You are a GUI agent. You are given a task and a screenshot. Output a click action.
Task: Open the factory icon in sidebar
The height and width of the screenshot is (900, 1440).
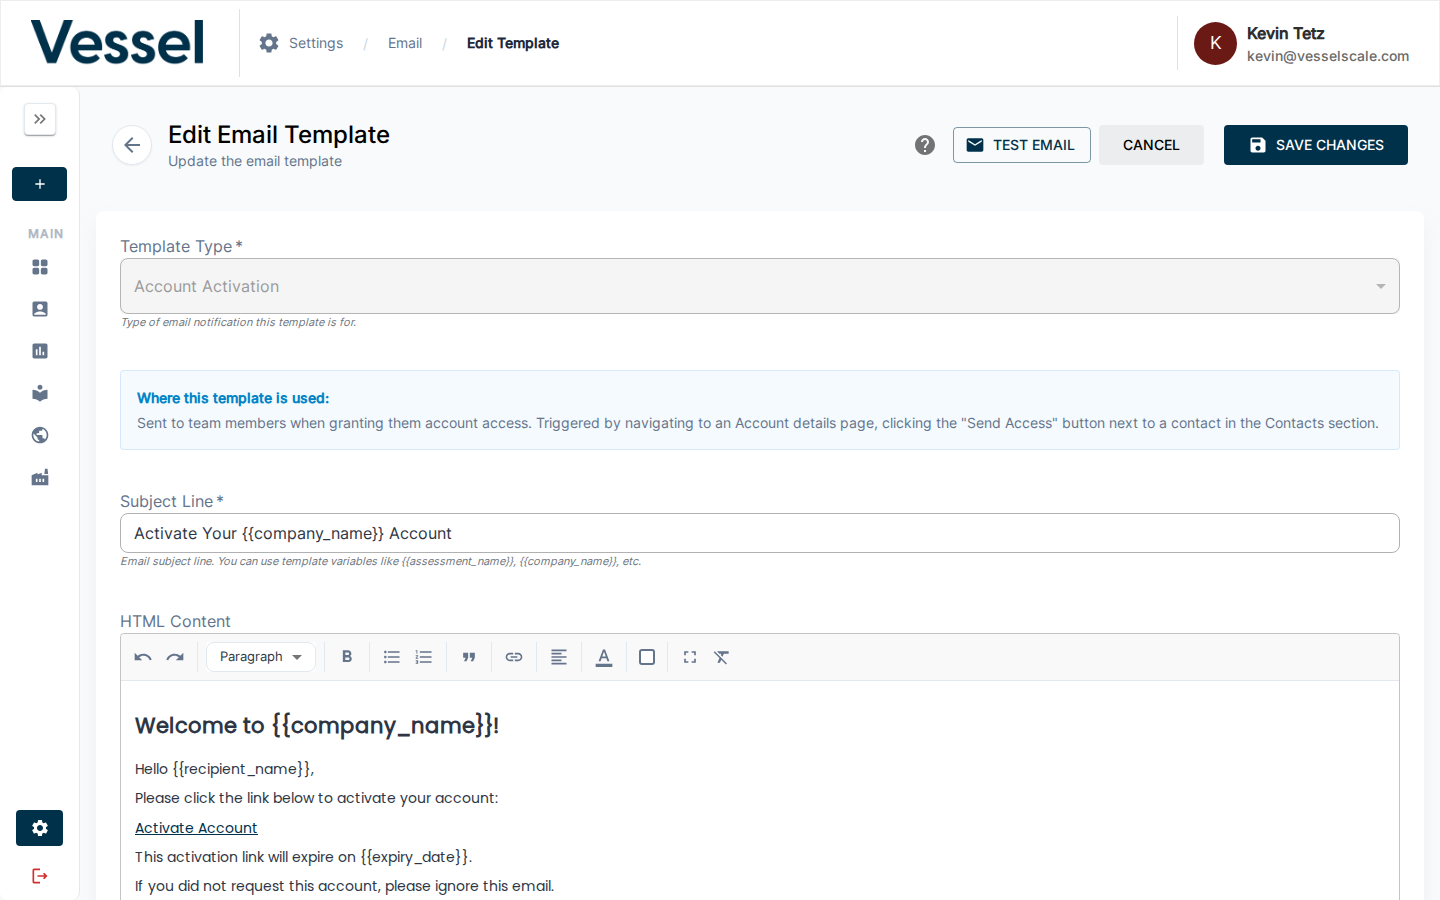[40, 478]
